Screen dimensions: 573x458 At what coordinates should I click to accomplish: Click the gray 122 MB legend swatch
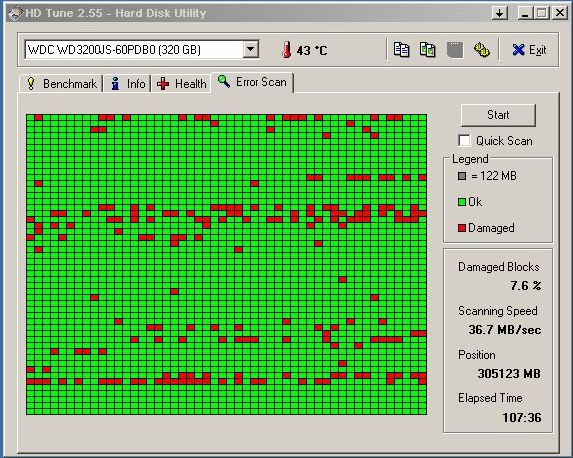462,176
